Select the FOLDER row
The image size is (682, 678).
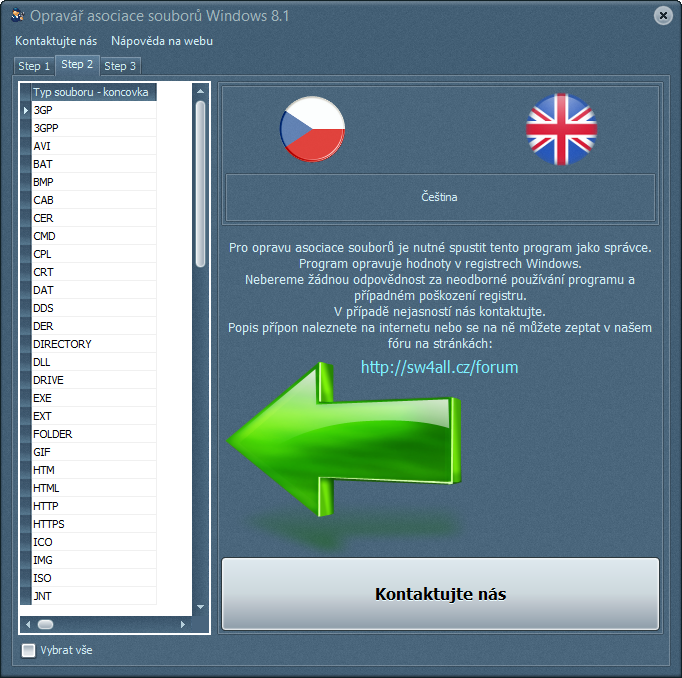[x=94, y=434]
